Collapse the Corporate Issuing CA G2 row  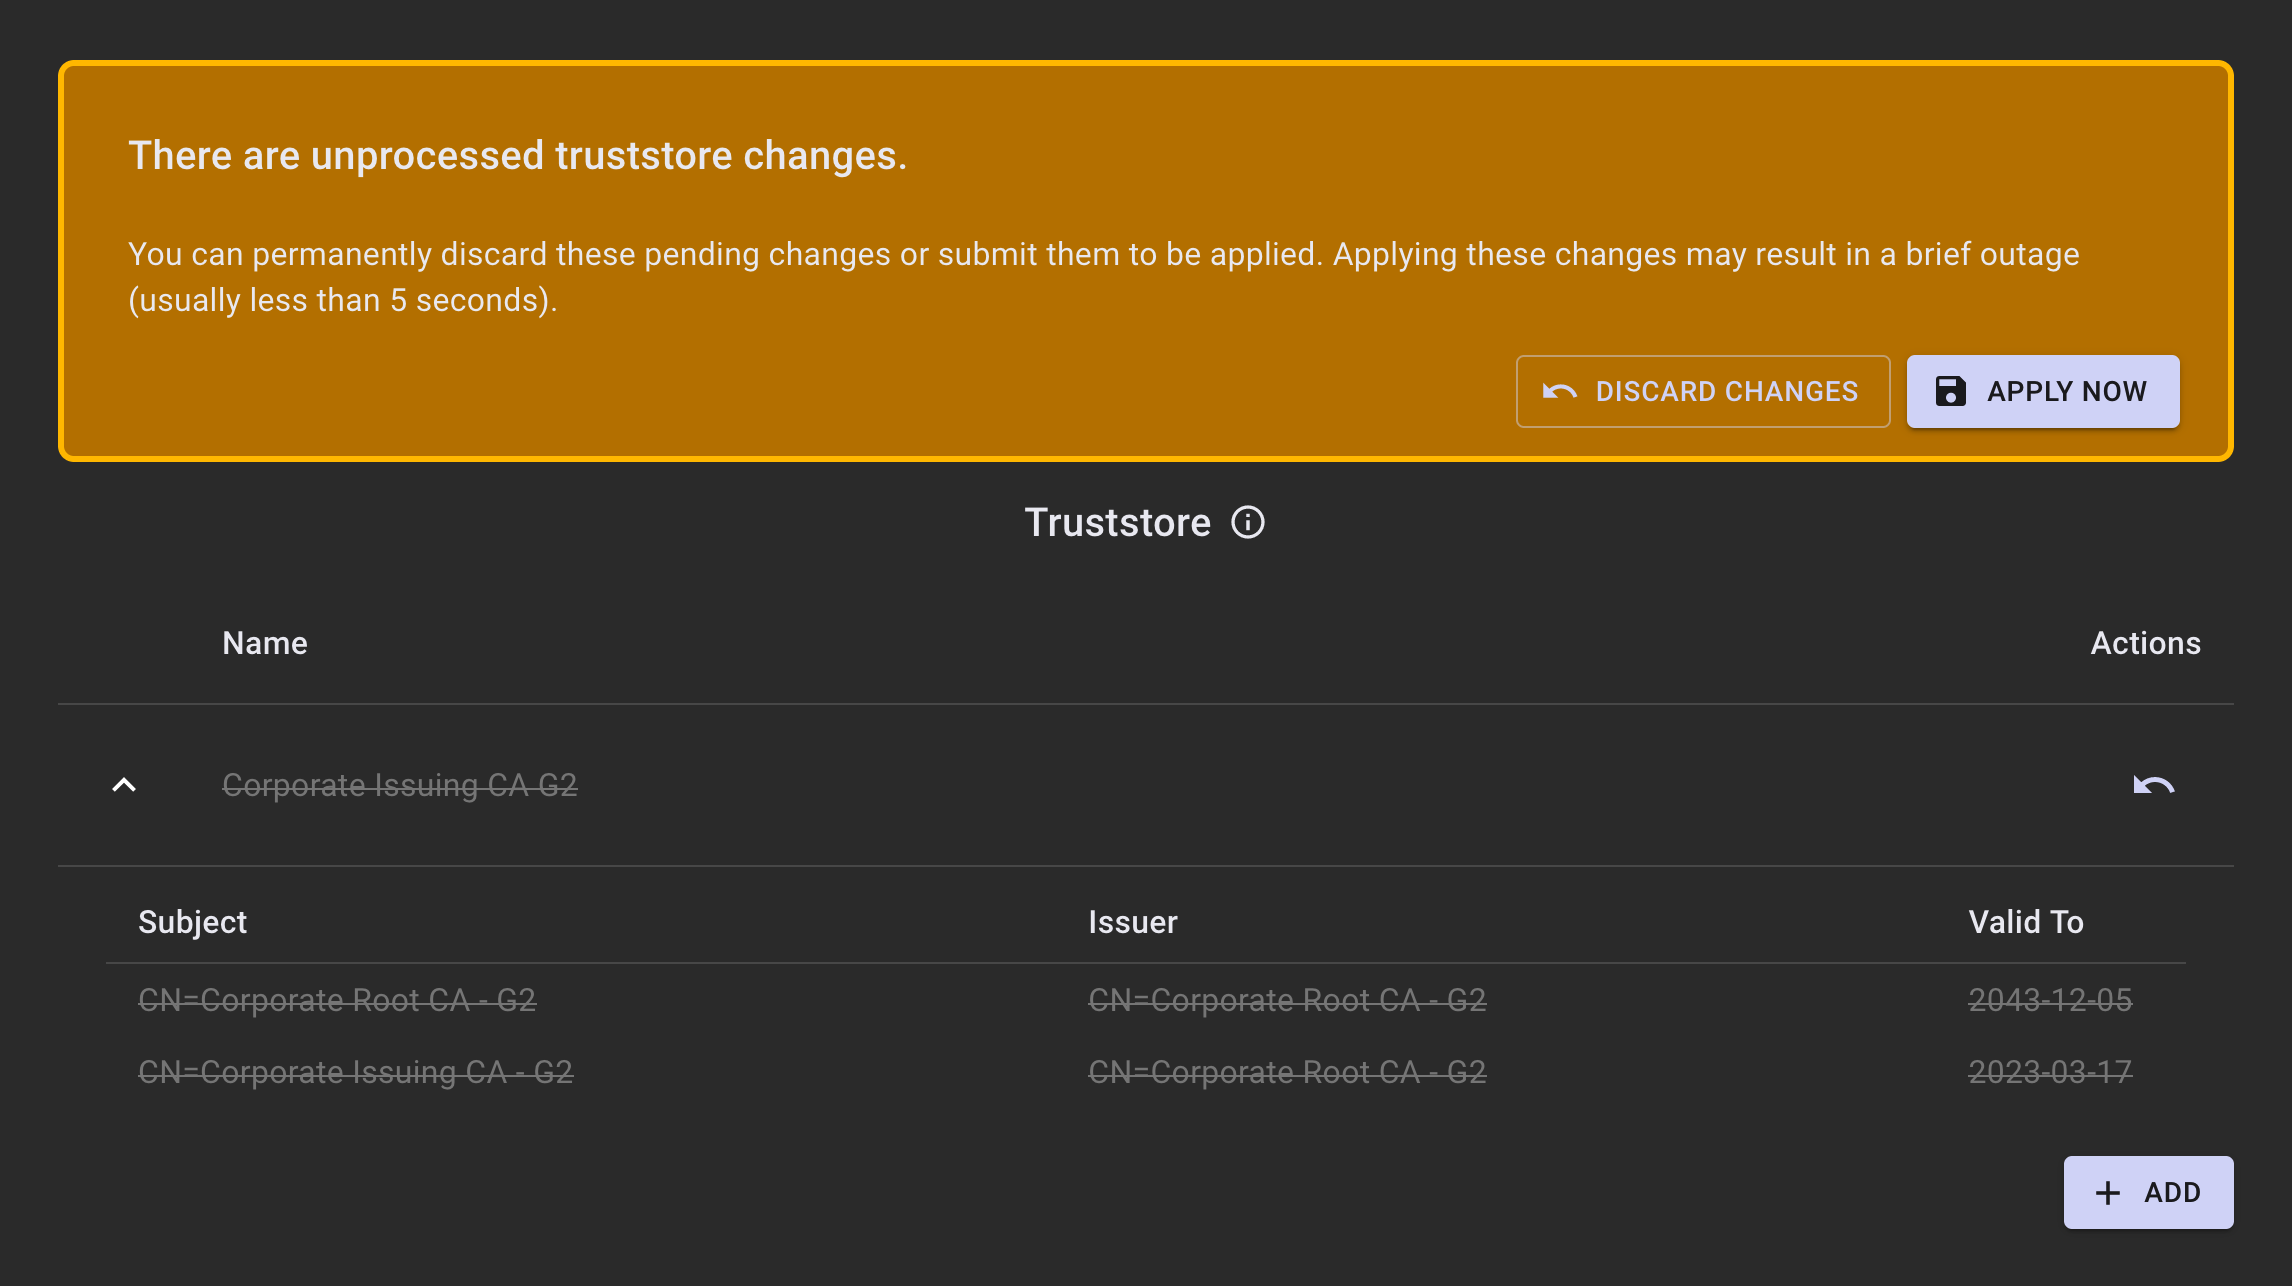click(x=123, y=785)
